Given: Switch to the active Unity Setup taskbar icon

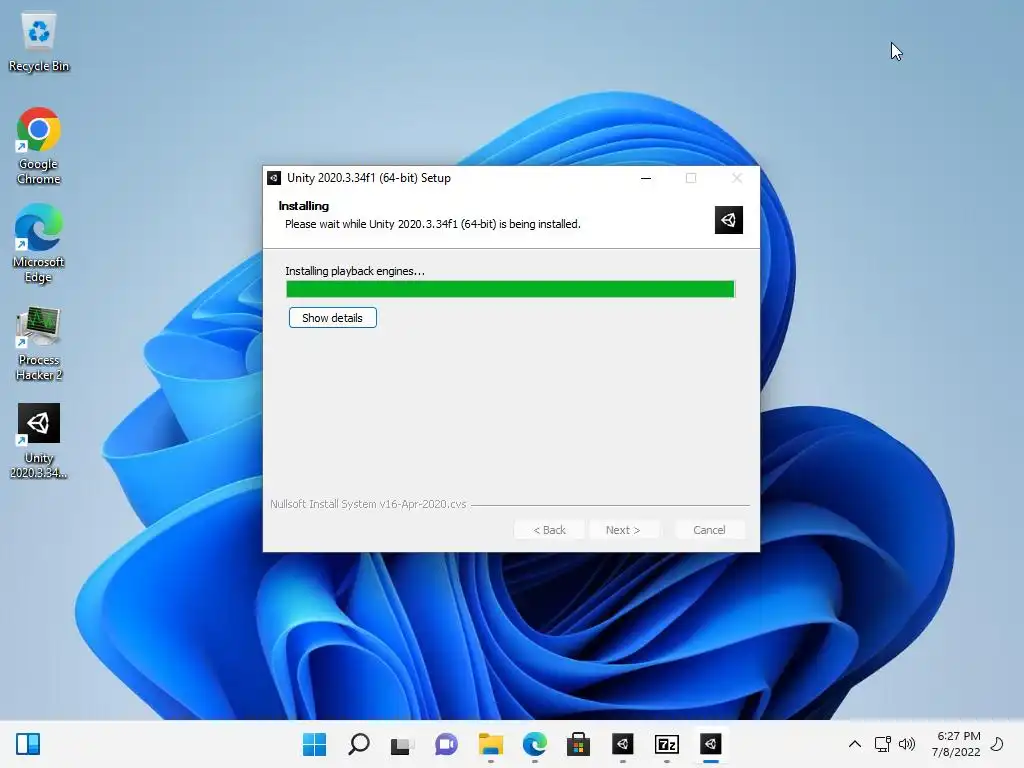Looking at the screenshot, I should pyautogui.click(x=711, y=744).
